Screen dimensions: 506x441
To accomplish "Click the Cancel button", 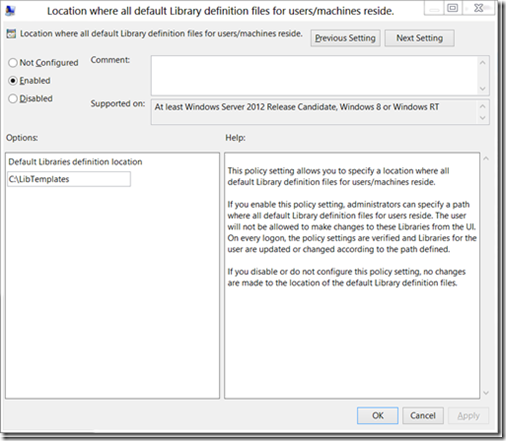I will 423,416.
